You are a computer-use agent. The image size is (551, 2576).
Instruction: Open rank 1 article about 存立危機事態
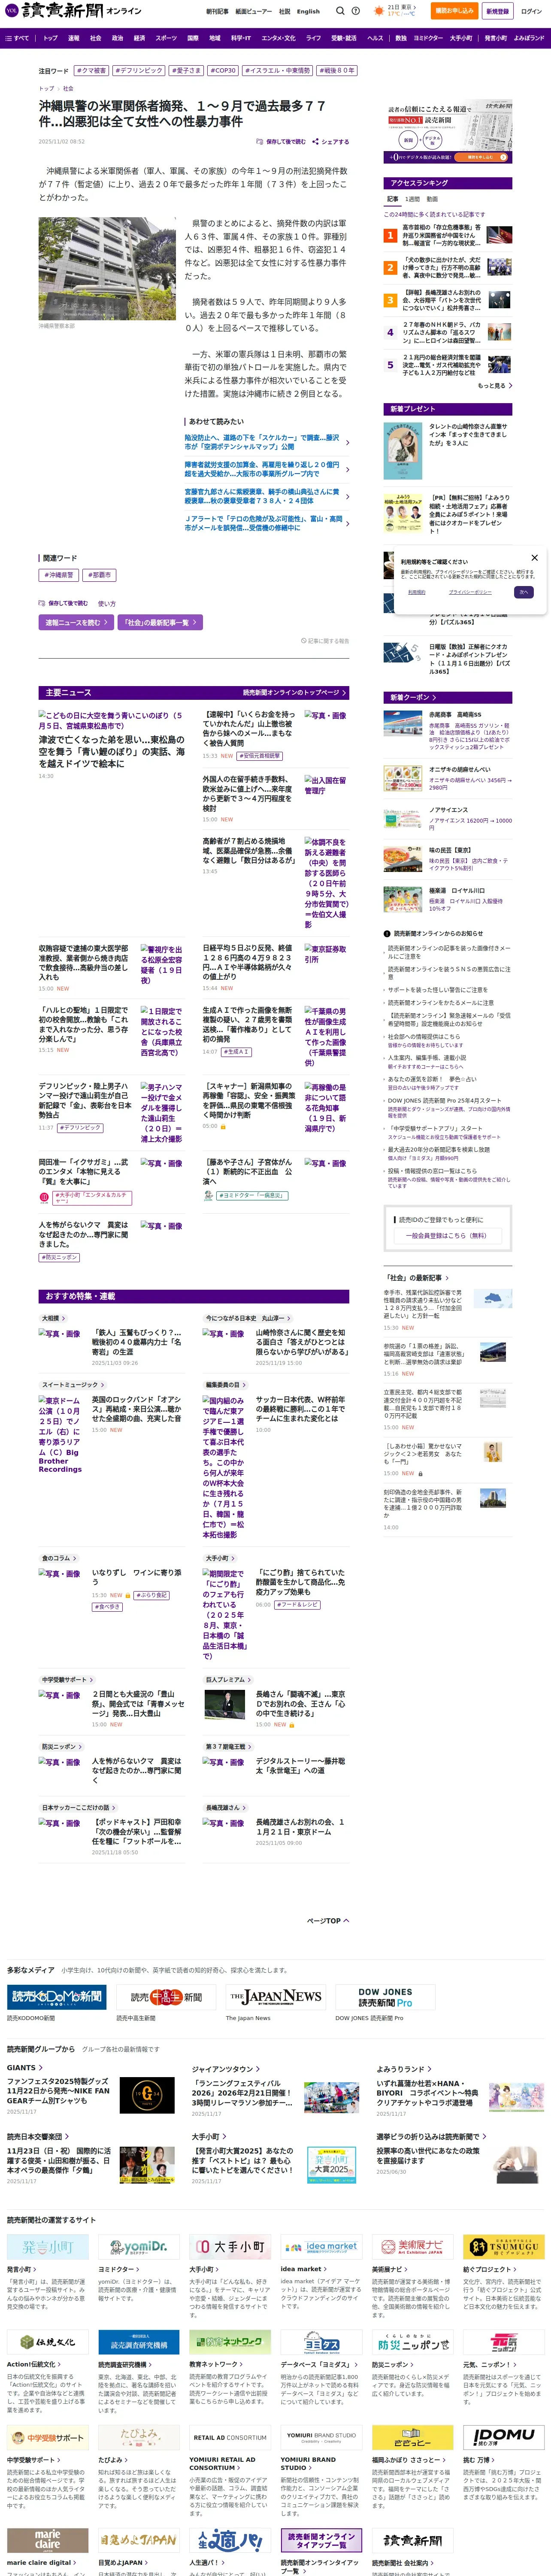point(441,235)
